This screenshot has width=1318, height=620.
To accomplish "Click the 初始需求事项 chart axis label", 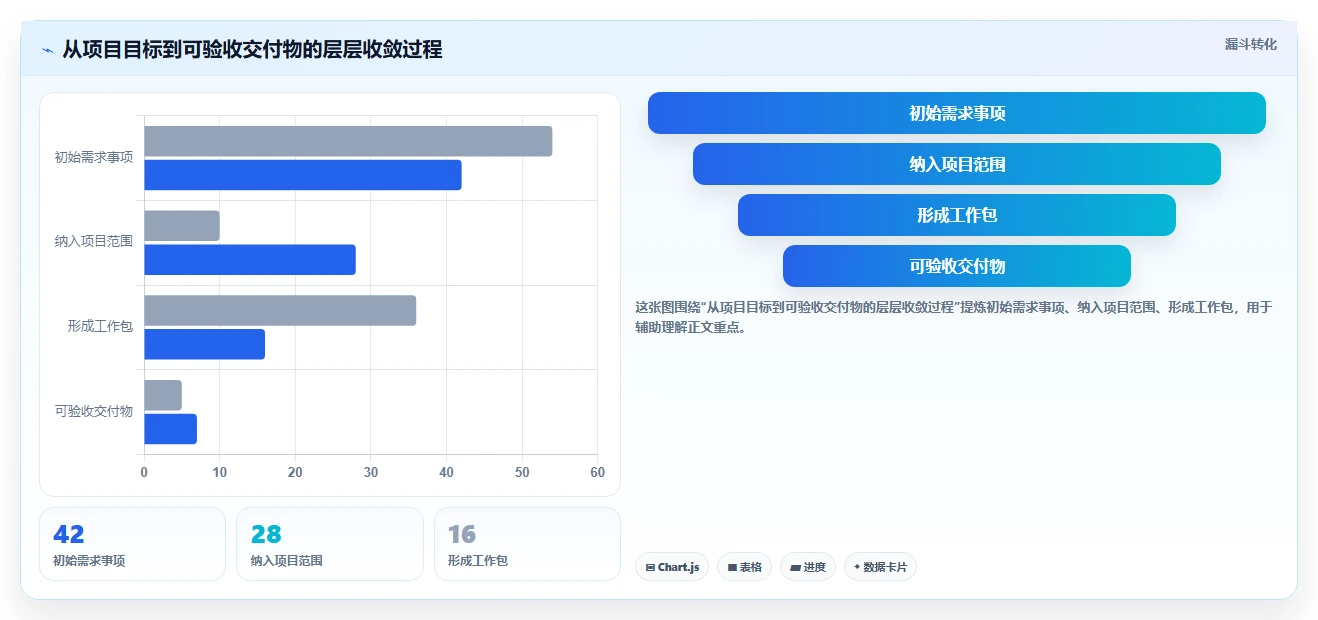I will click(94, 157).
